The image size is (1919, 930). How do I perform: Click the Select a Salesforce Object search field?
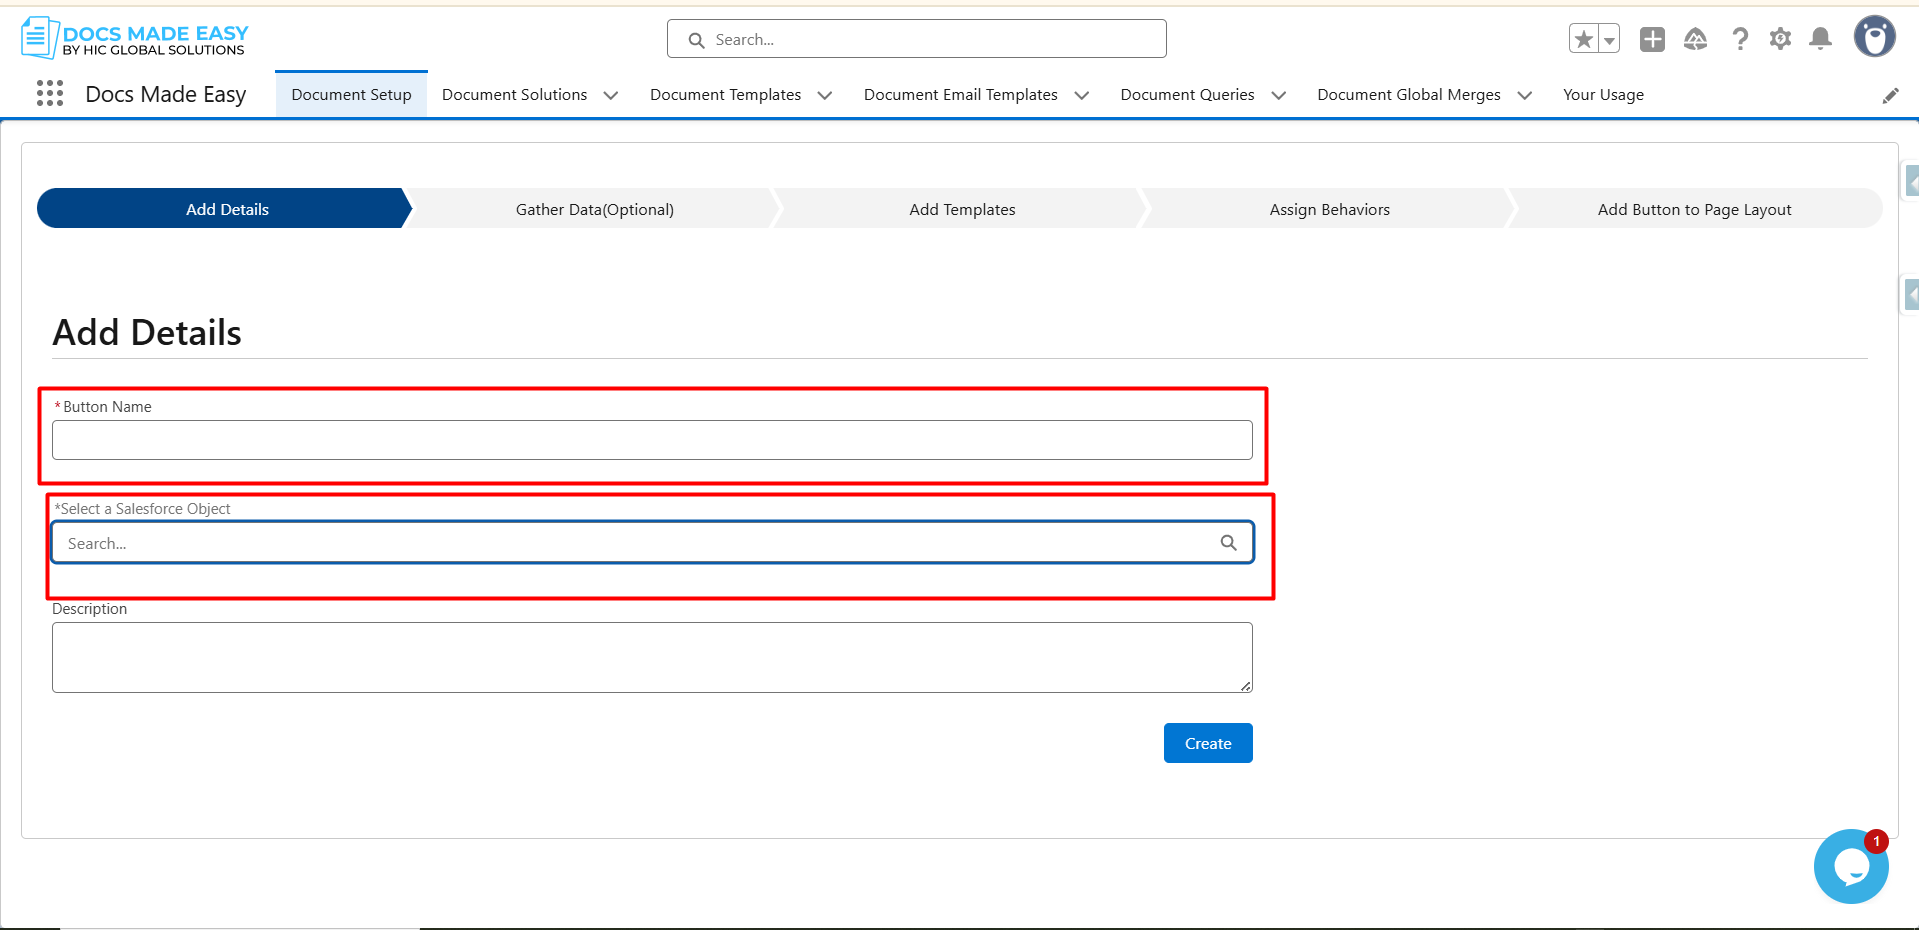640,543
